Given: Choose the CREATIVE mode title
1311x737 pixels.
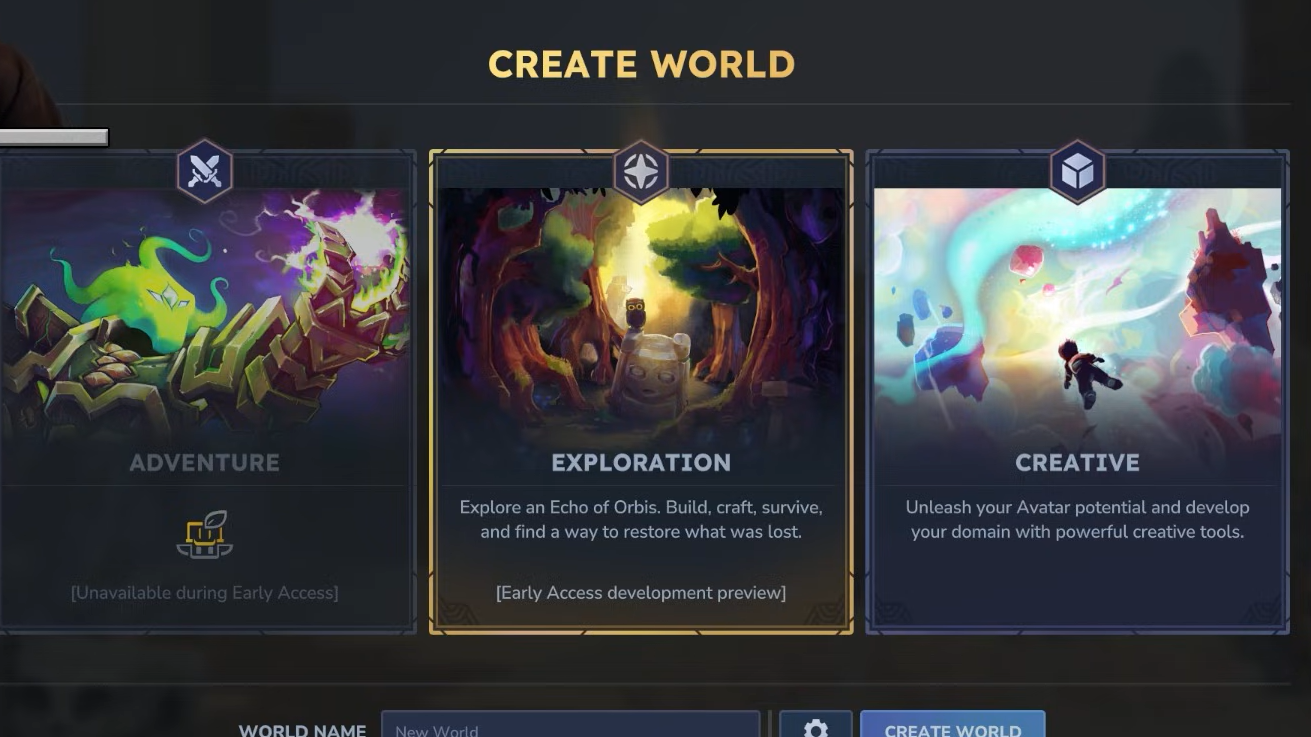Looking at the screenshot, I should click(1077, 462).
